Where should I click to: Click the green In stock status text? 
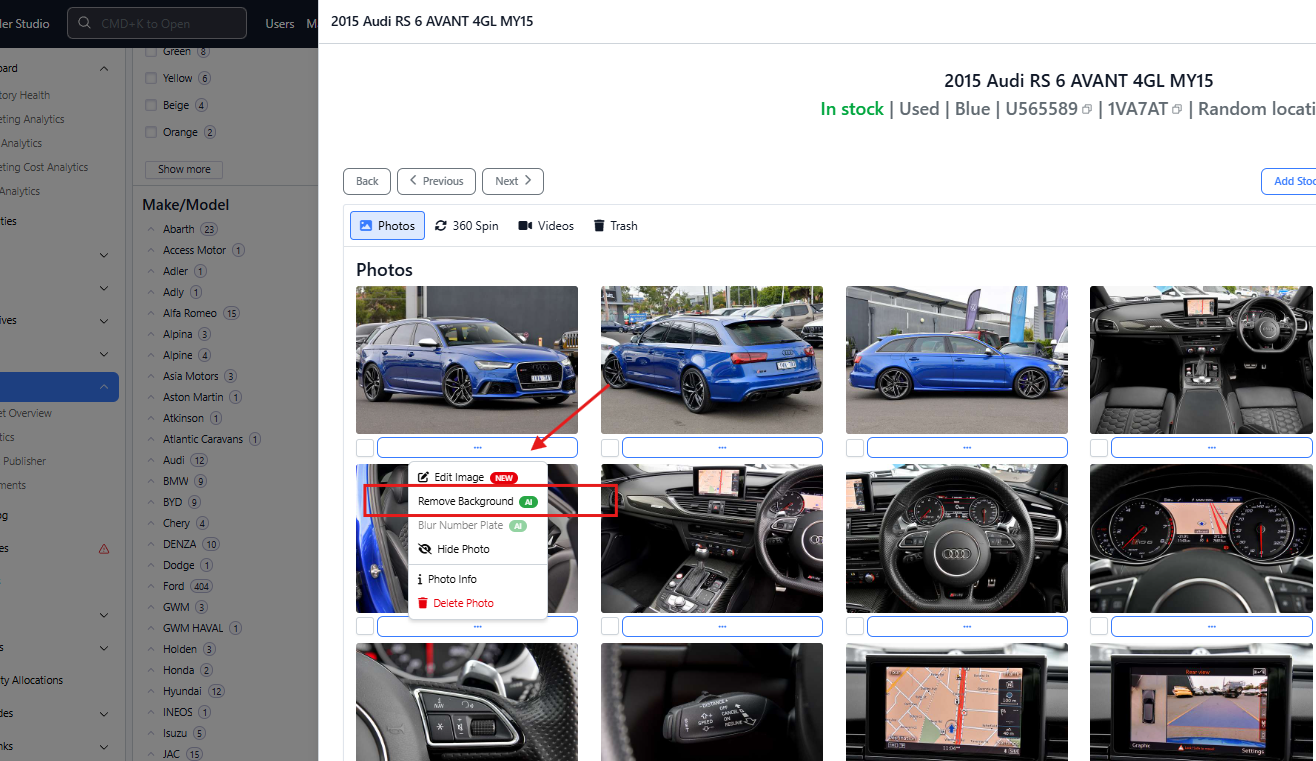(852, 109)
